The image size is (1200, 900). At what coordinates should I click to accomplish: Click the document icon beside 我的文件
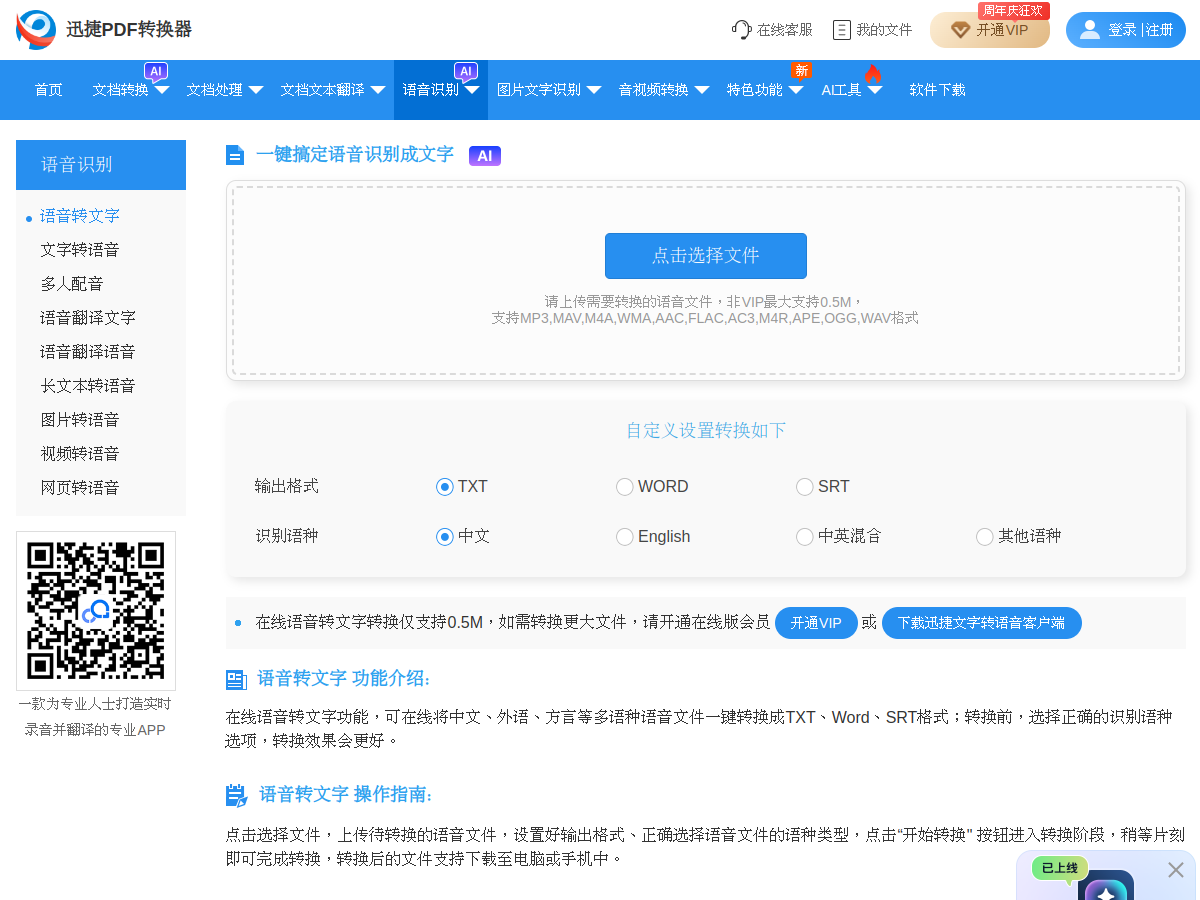click(x=842, y=30)
